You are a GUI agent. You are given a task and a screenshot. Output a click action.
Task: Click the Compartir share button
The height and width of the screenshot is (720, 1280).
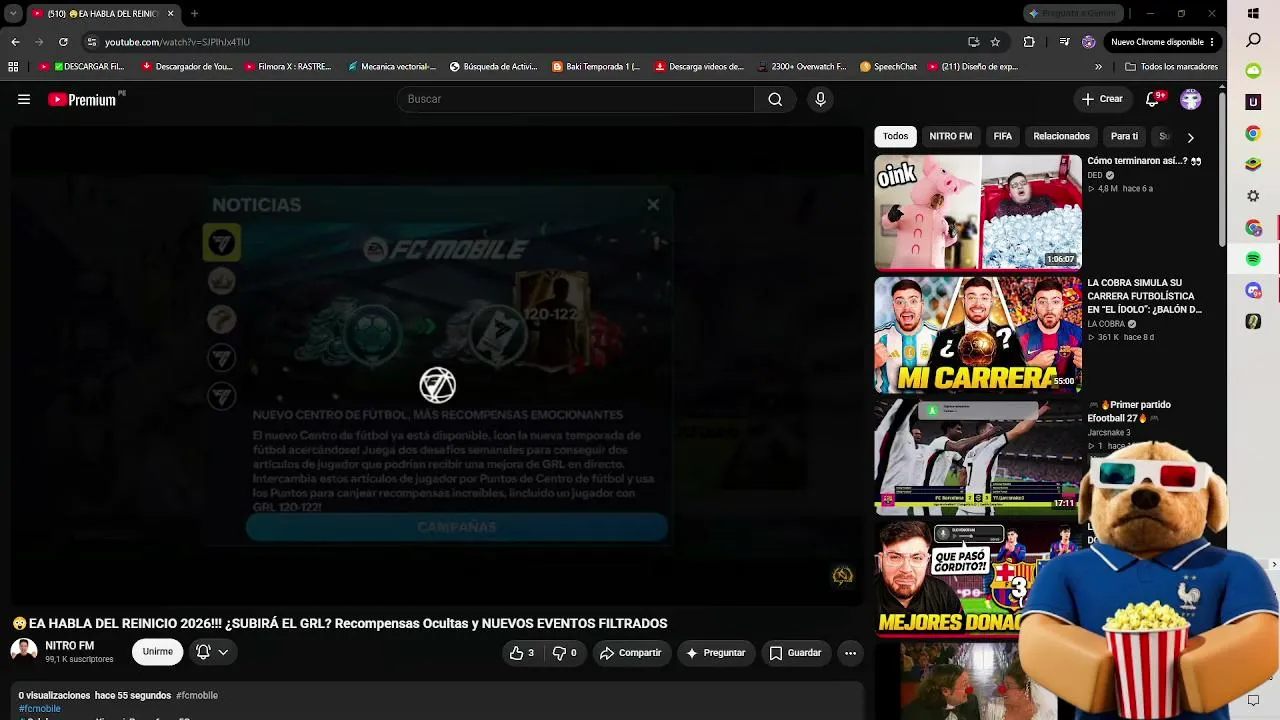(x=631, y=653)
